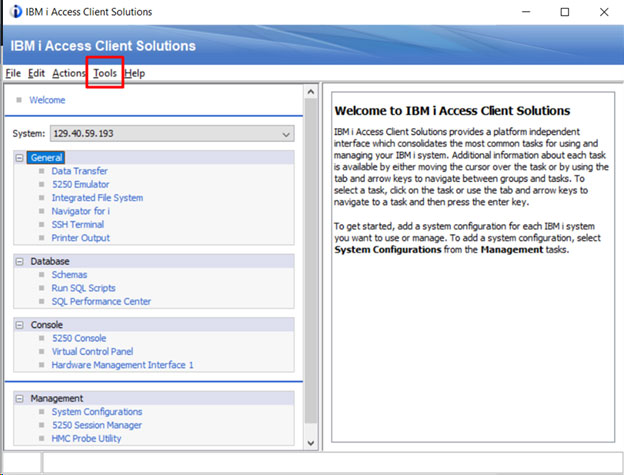624x475 pixels.
Task: Collapse the Database group
Action: tap(19, 261)
